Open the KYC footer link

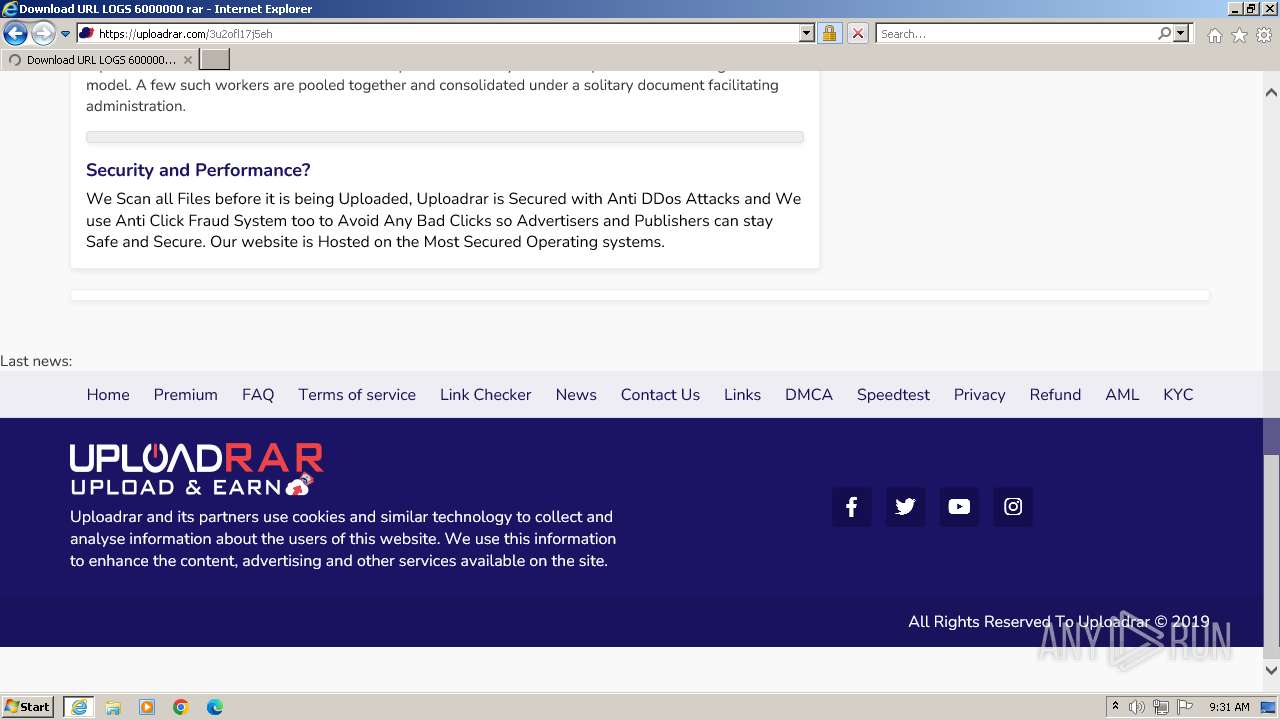pos(1178,395)
